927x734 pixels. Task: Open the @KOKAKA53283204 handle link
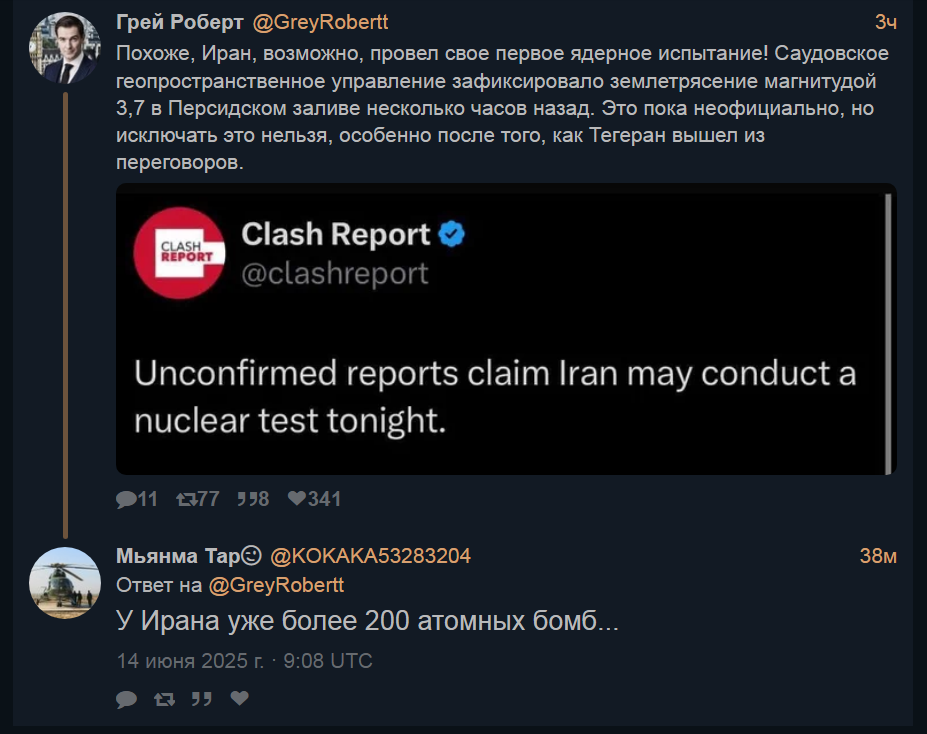[370, 556]
